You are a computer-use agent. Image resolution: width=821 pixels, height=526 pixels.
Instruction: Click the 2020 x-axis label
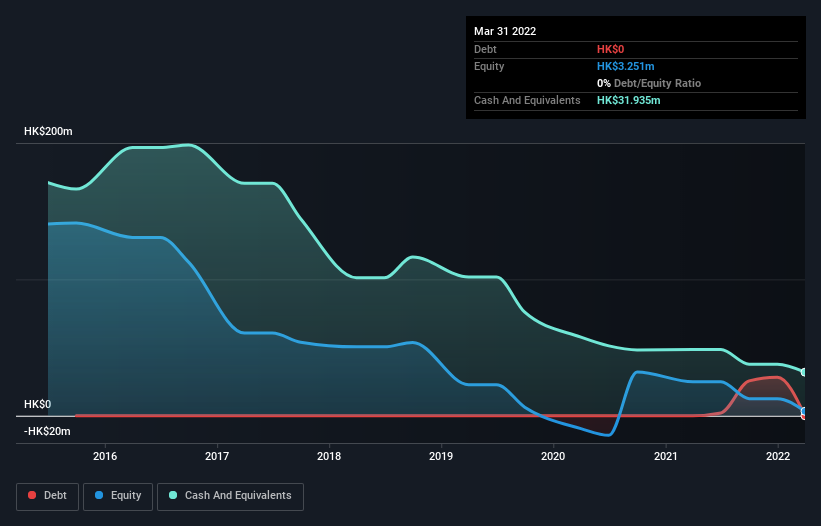[x=553, y=456]
